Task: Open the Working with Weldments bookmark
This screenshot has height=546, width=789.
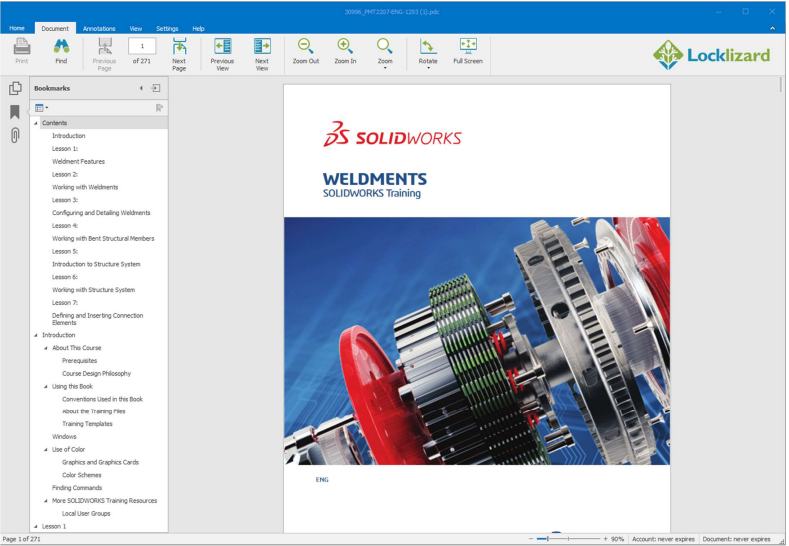Action: [x=85, y=187]
